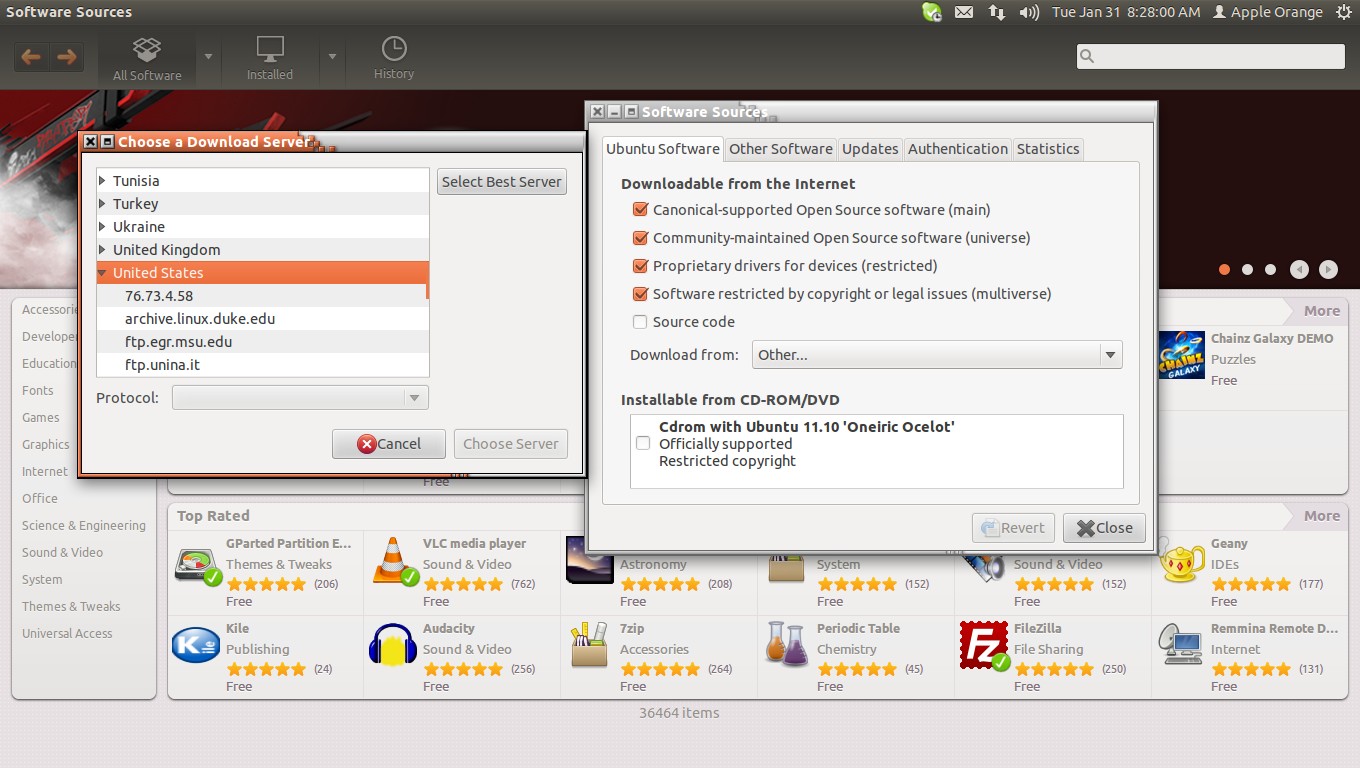The height and width of the screenshot is (768, 1360).
Task: Uncheck Community-maintained Open Source software (universe)
Action: [x=640, y=238]
